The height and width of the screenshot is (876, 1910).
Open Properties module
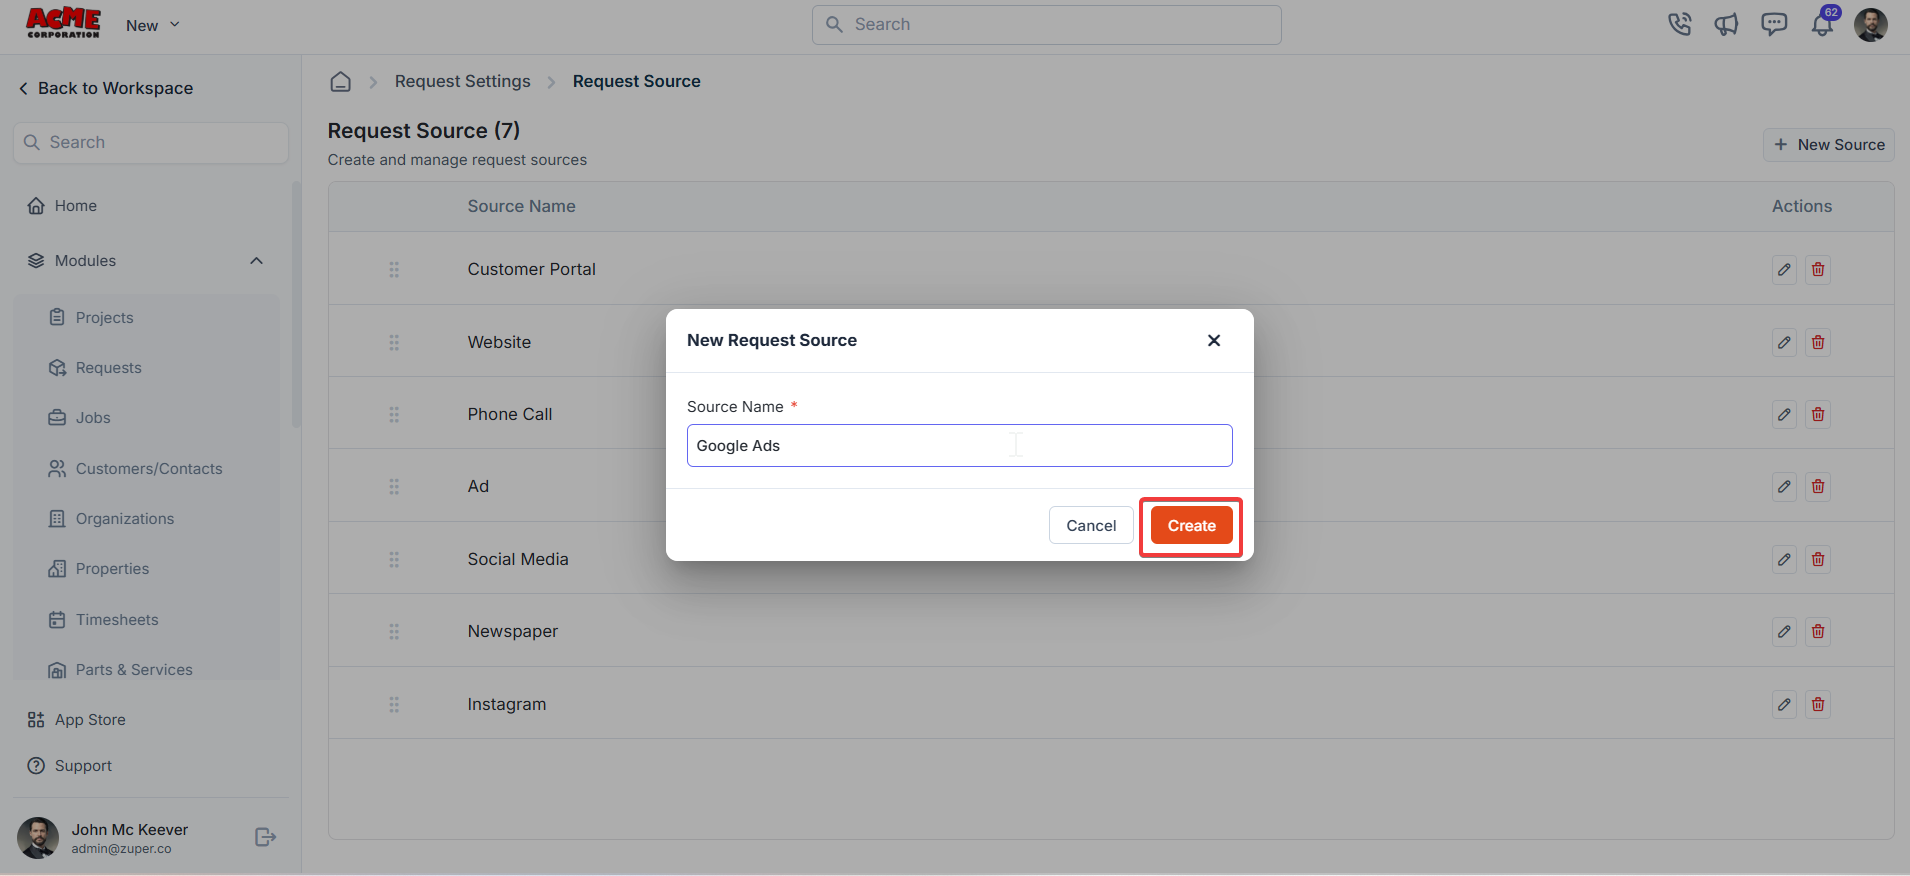(98, 569)
